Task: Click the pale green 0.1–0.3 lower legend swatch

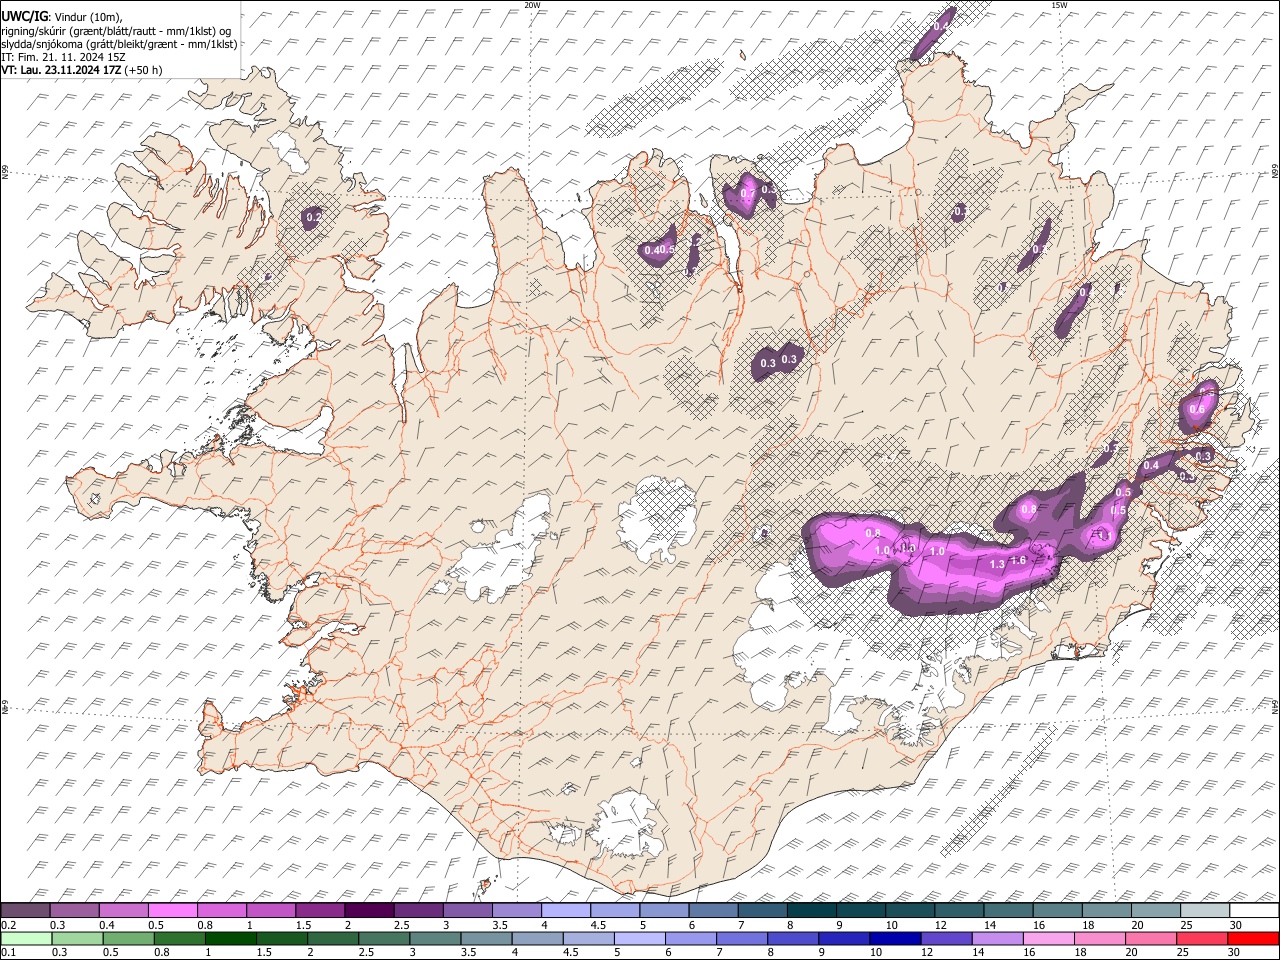Action: 25,938
